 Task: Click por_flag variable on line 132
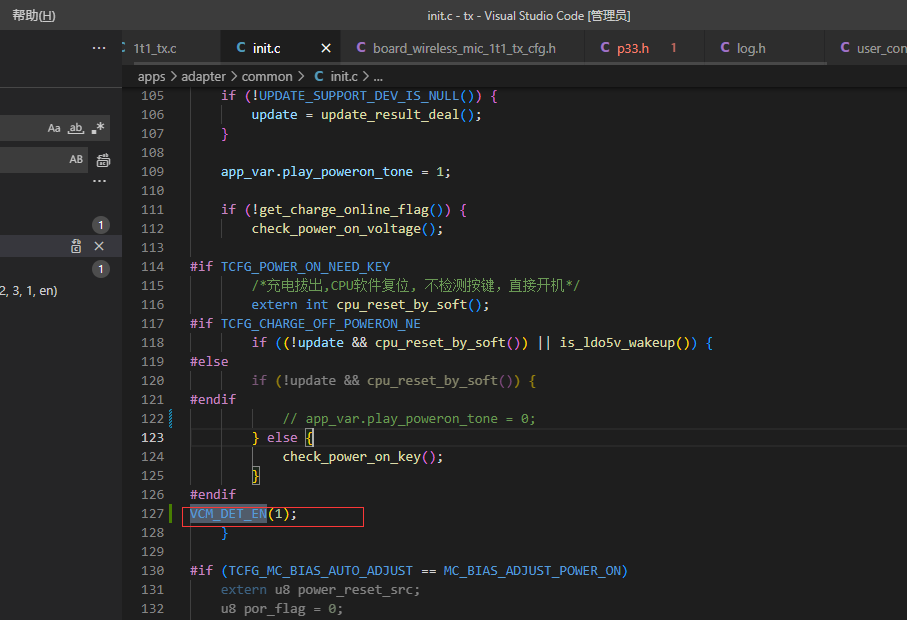click(275, 609)
